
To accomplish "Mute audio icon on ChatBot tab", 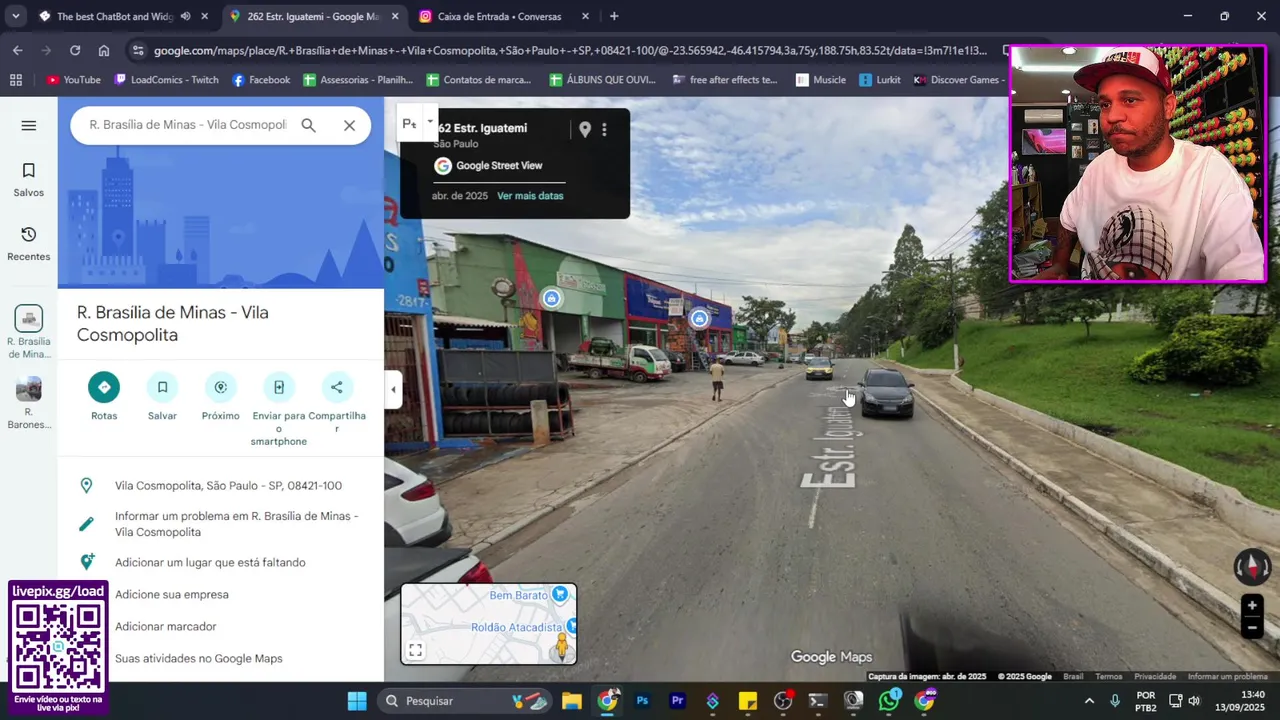I will [x=185, y=16].
